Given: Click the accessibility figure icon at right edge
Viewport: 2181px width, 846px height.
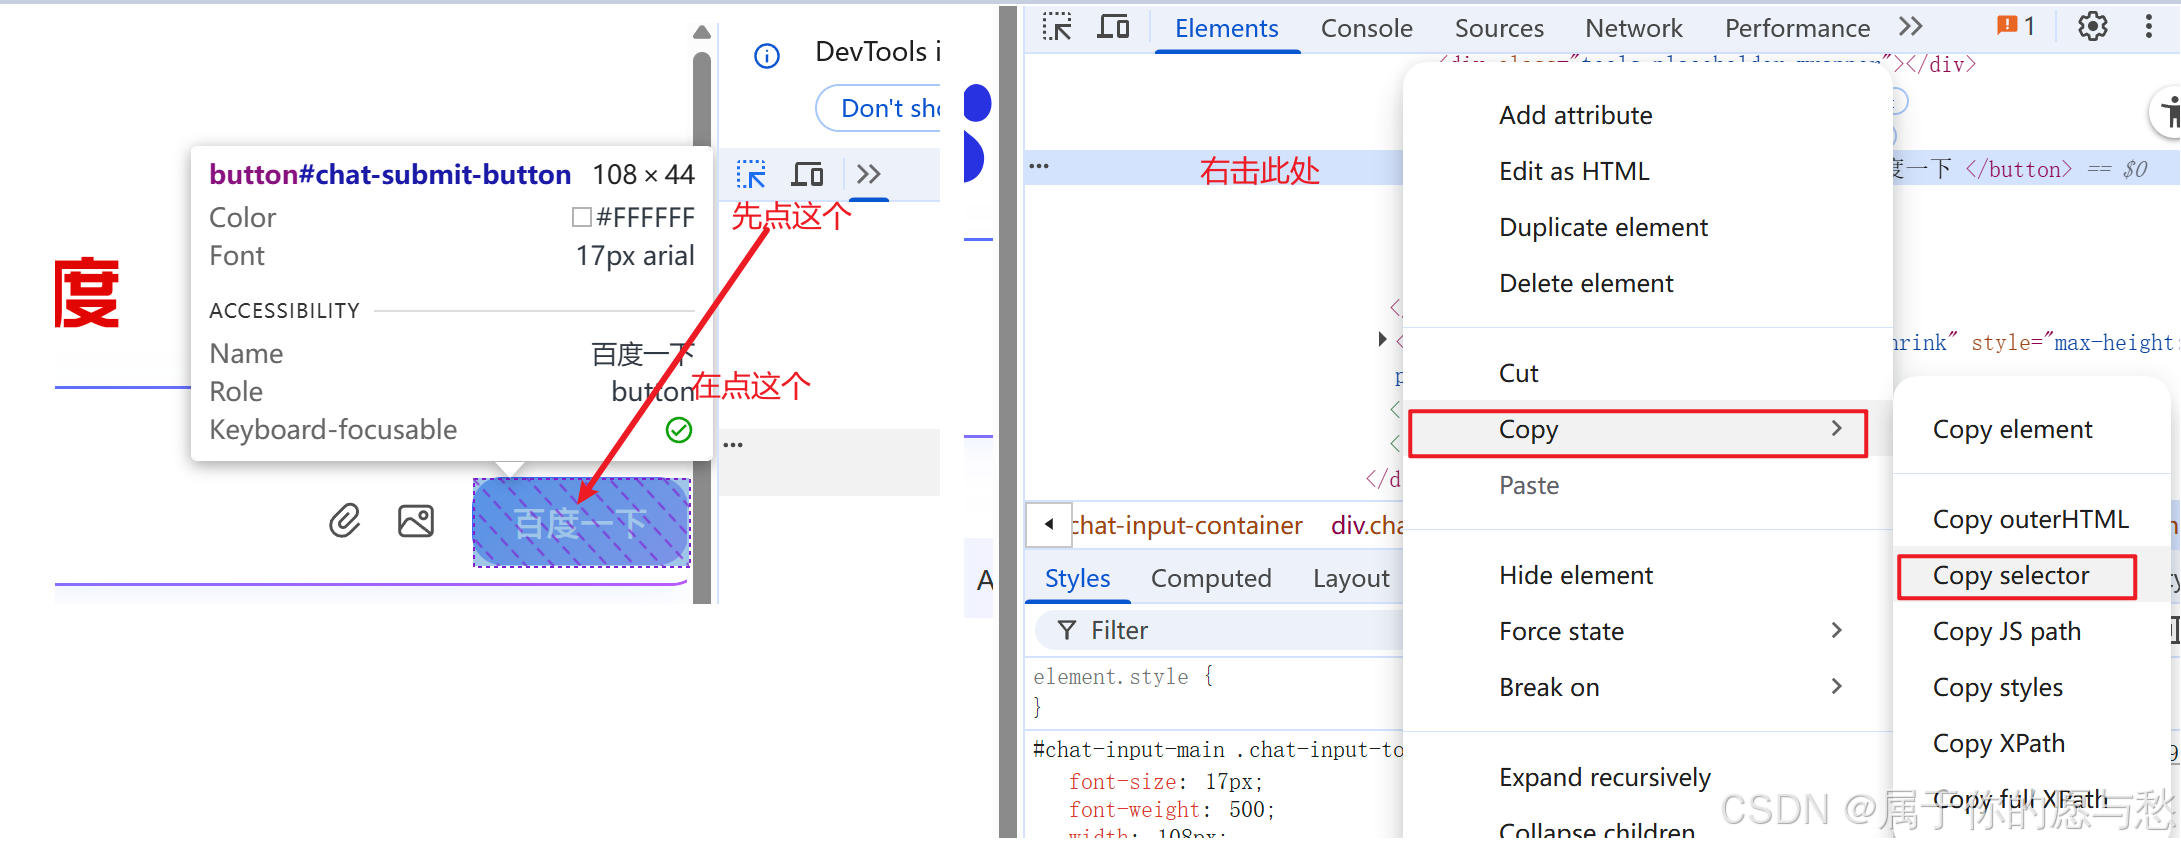Looking at the screenshot, I should [2168, 112].
